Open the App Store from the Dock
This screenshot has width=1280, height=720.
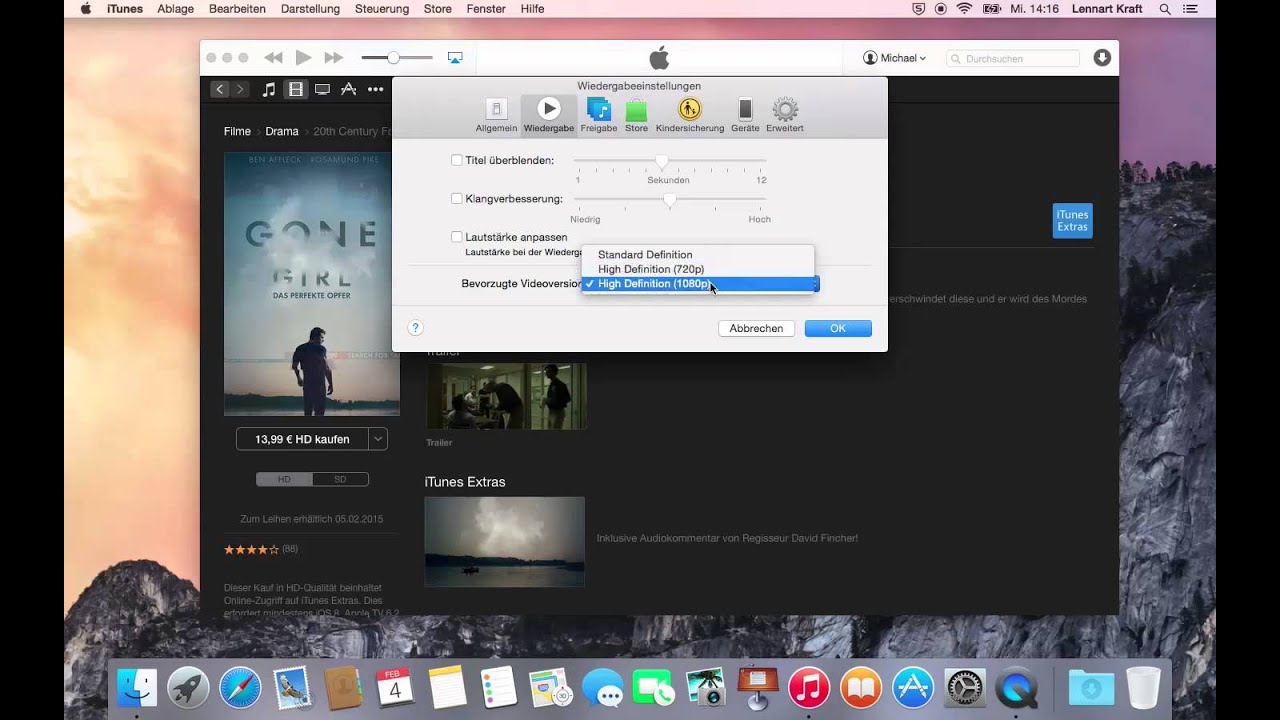pyautogui.click(x=913, y=687)
